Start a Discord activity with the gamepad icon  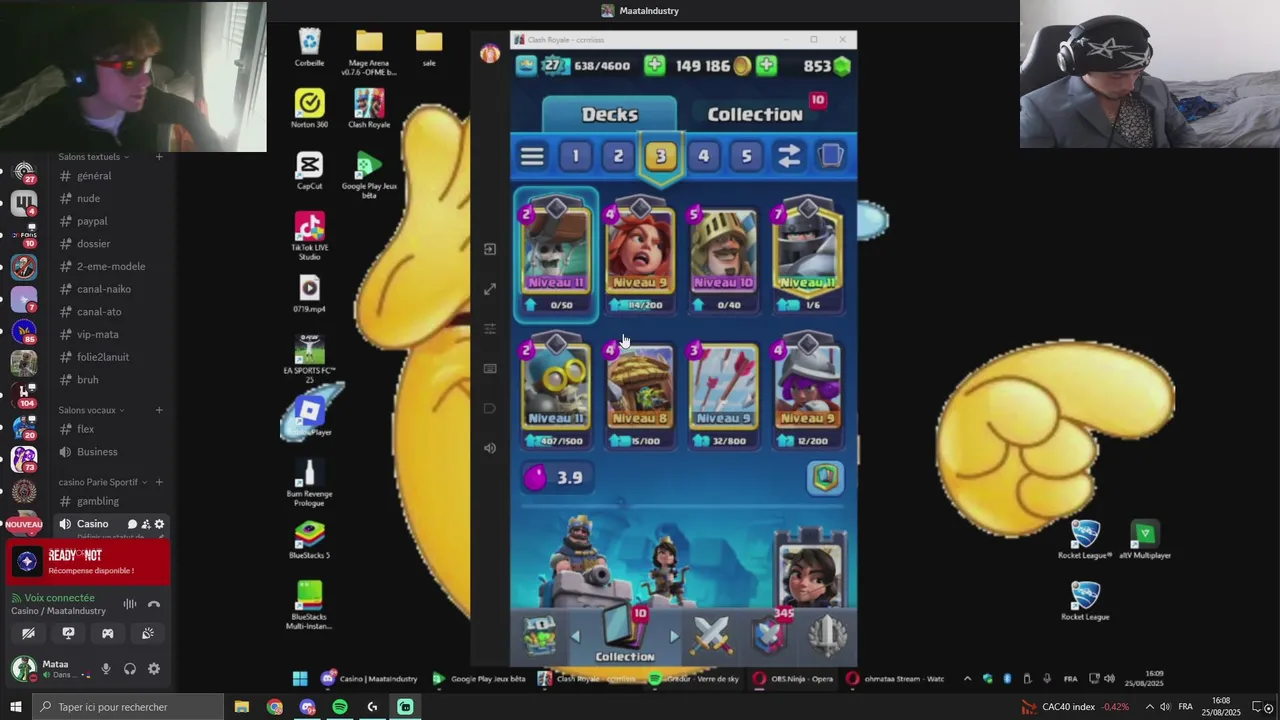(x=108, y=633)
